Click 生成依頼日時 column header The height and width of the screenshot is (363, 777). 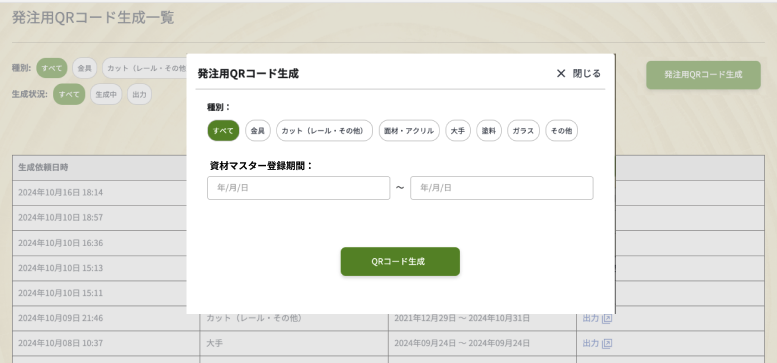[106, 167]
